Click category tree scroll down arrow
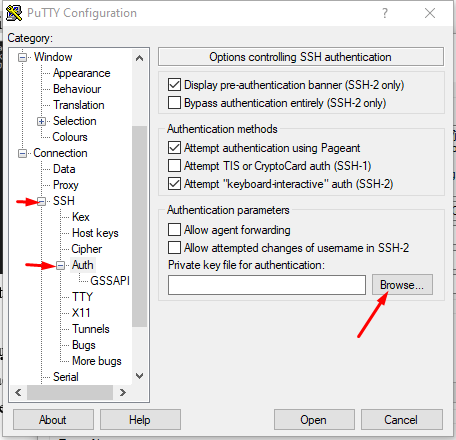This screenshot has width=456, height=440. click(x=140, y=376)
